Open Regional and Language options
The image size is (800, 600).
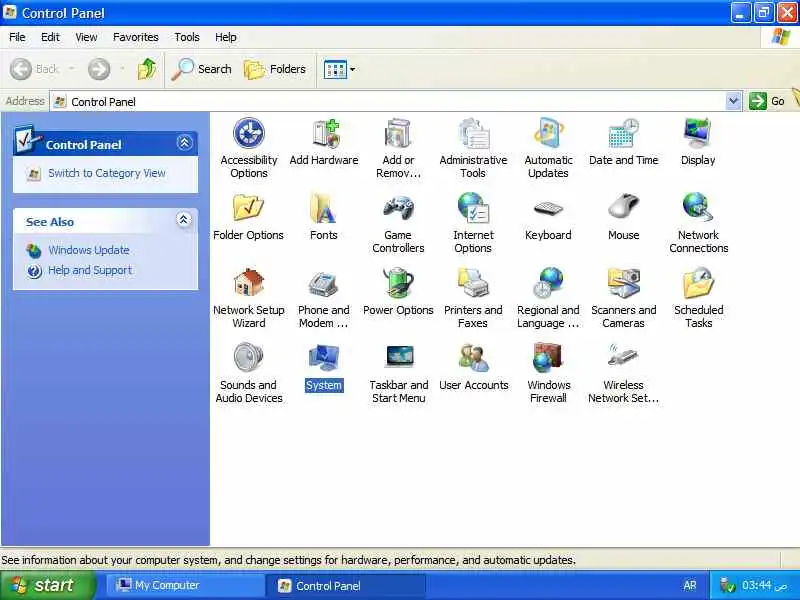tap(548, 298)
